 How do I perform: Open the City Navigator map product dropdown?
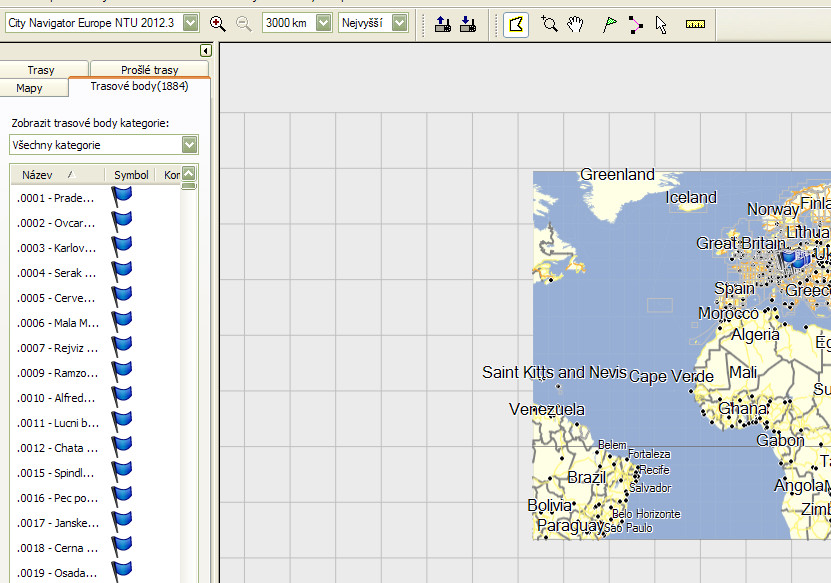191,23
